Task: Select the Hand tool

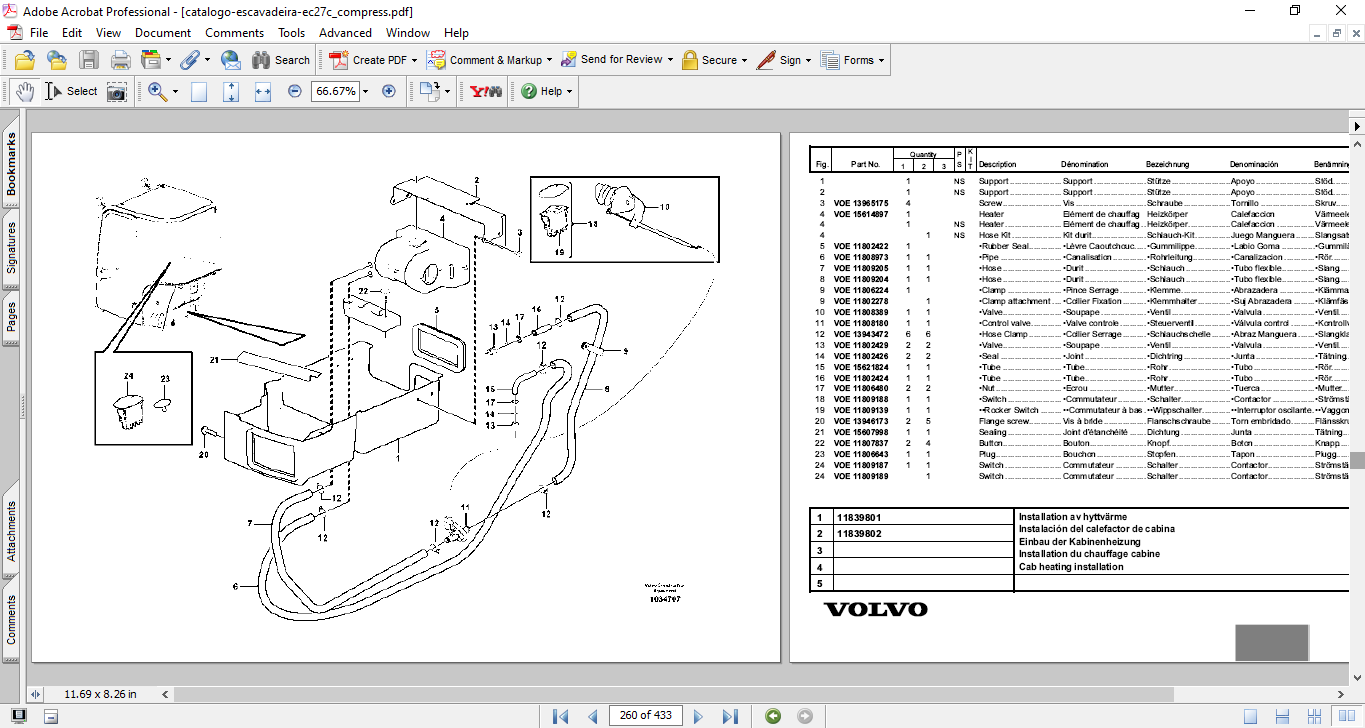Action: 24,91
